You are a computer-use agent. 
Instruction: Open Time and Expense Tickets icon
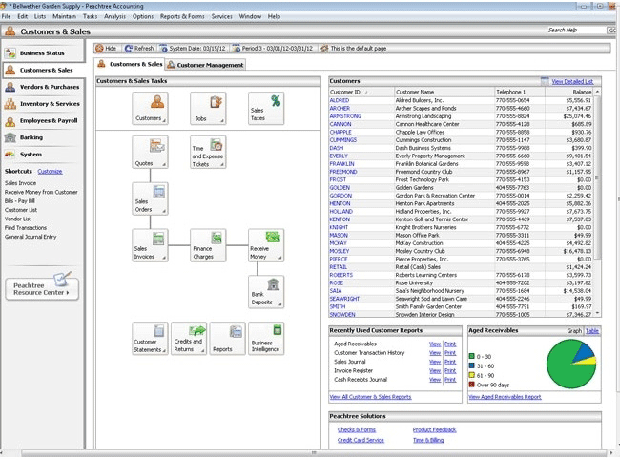[208, 152]
